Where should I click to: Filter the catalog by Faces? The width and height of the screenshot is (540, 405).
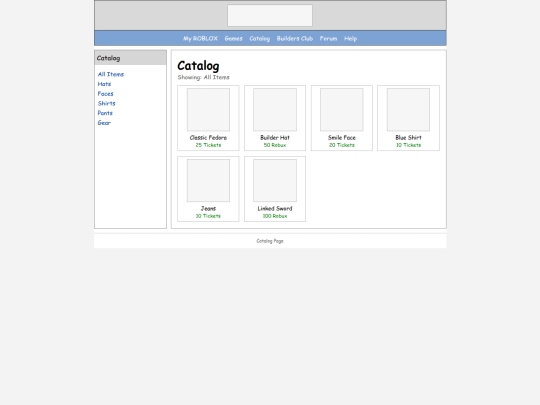coord(105,94)
